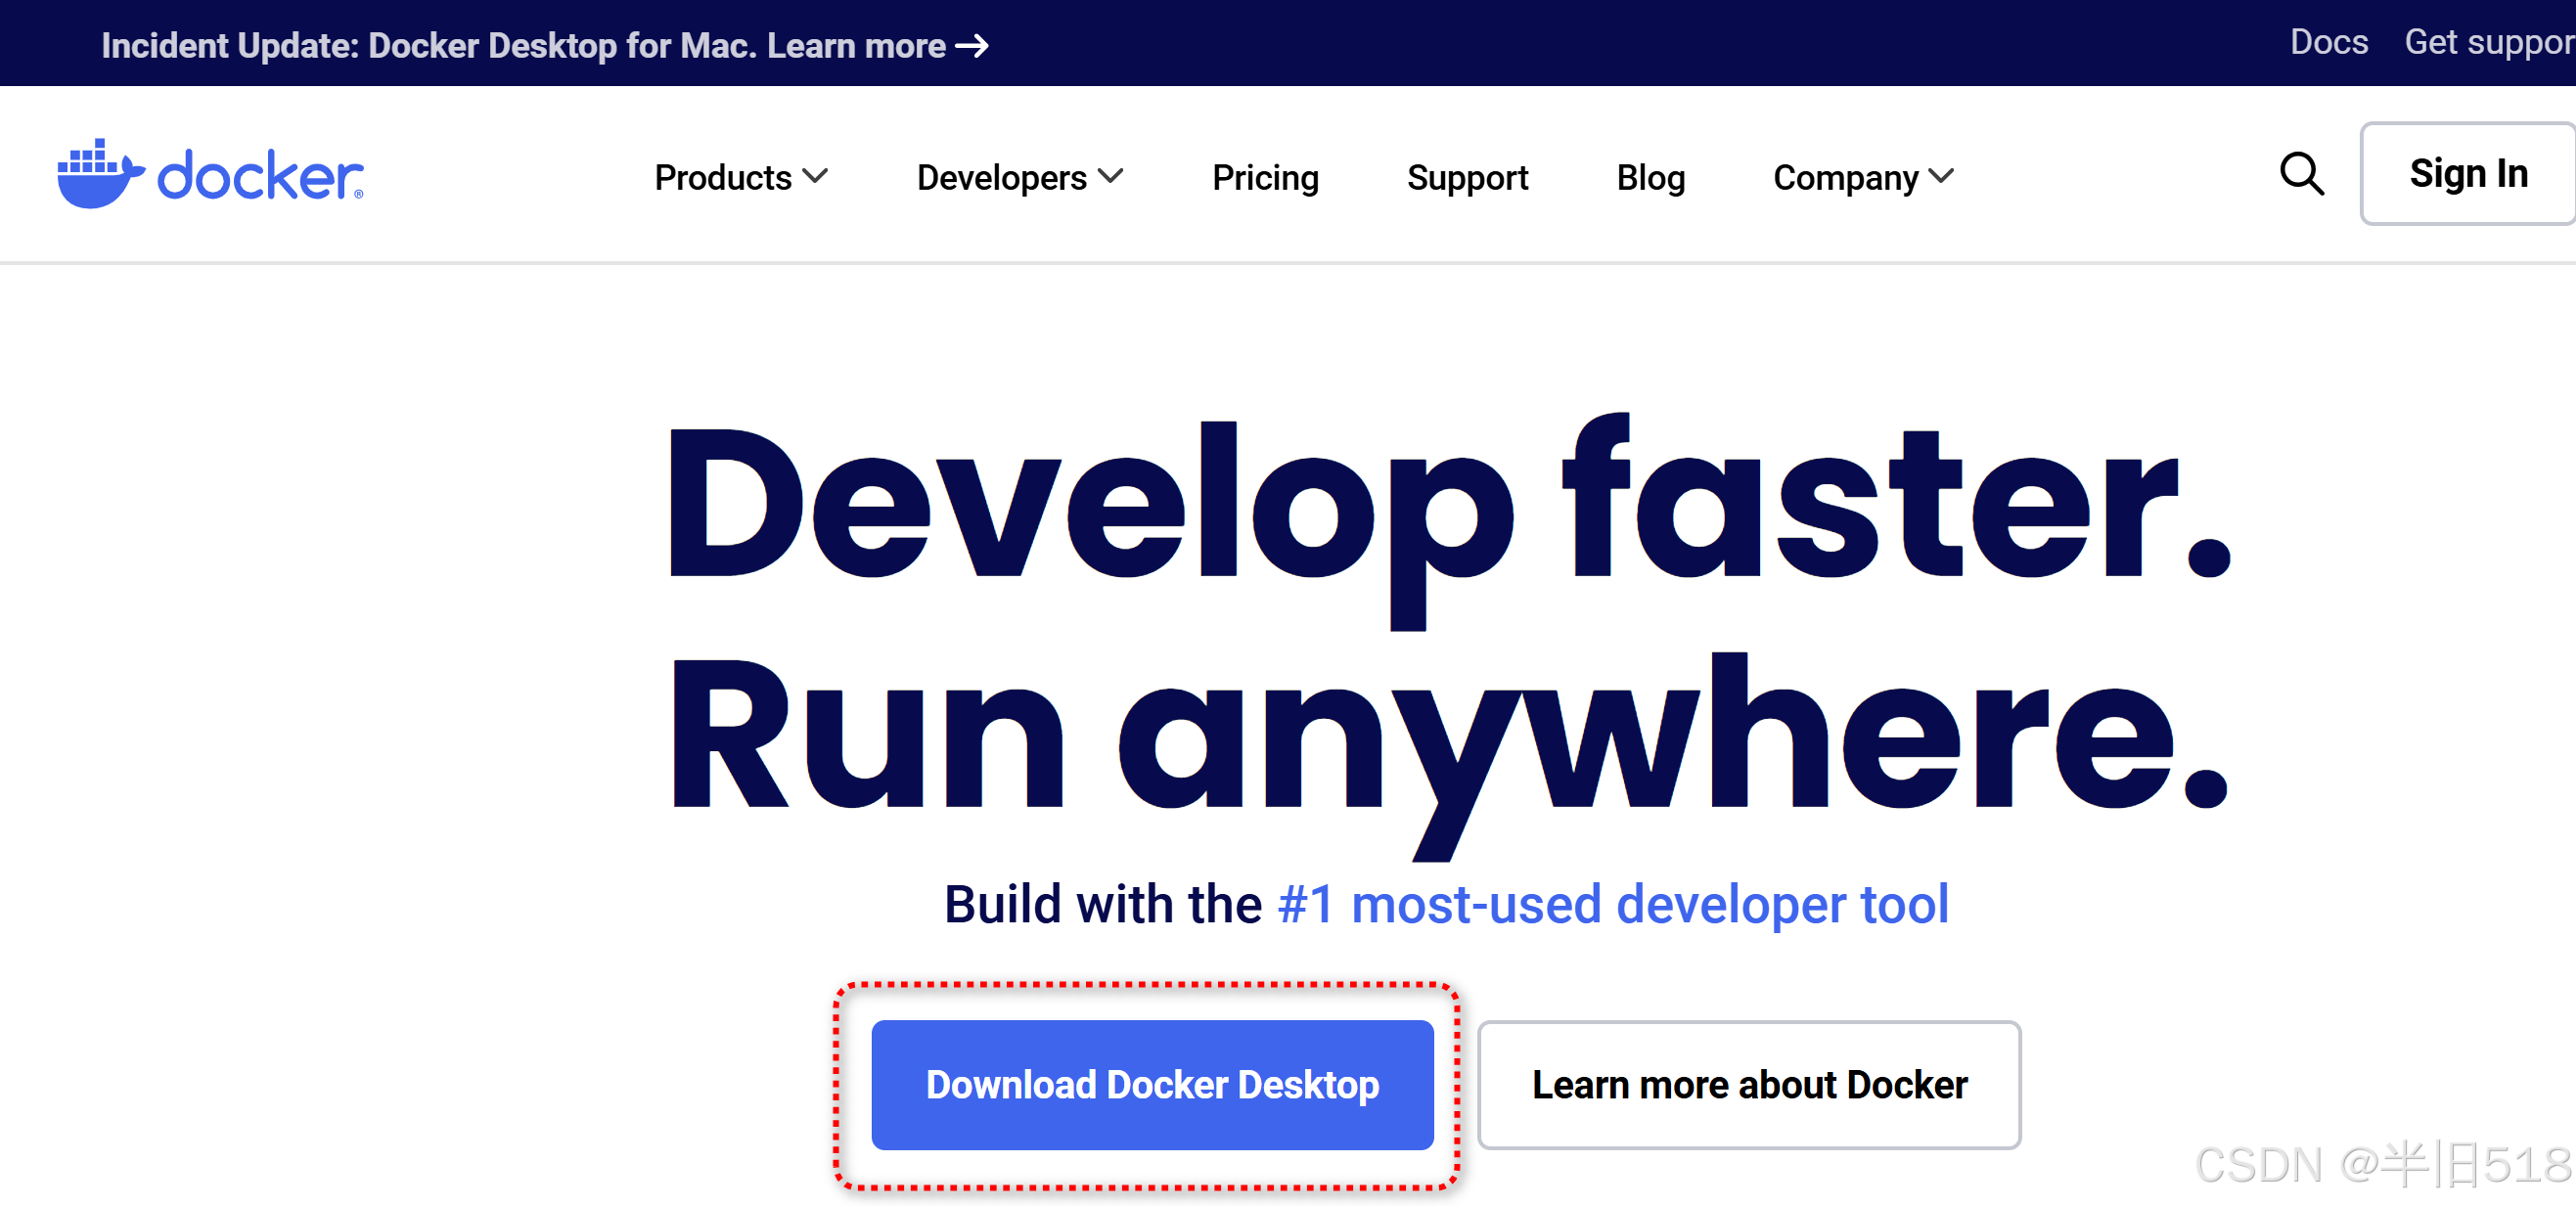This screenshot has height=1206, width=2576.
Task: Open the Incident Update announcement link
Action: pos(545,45)
